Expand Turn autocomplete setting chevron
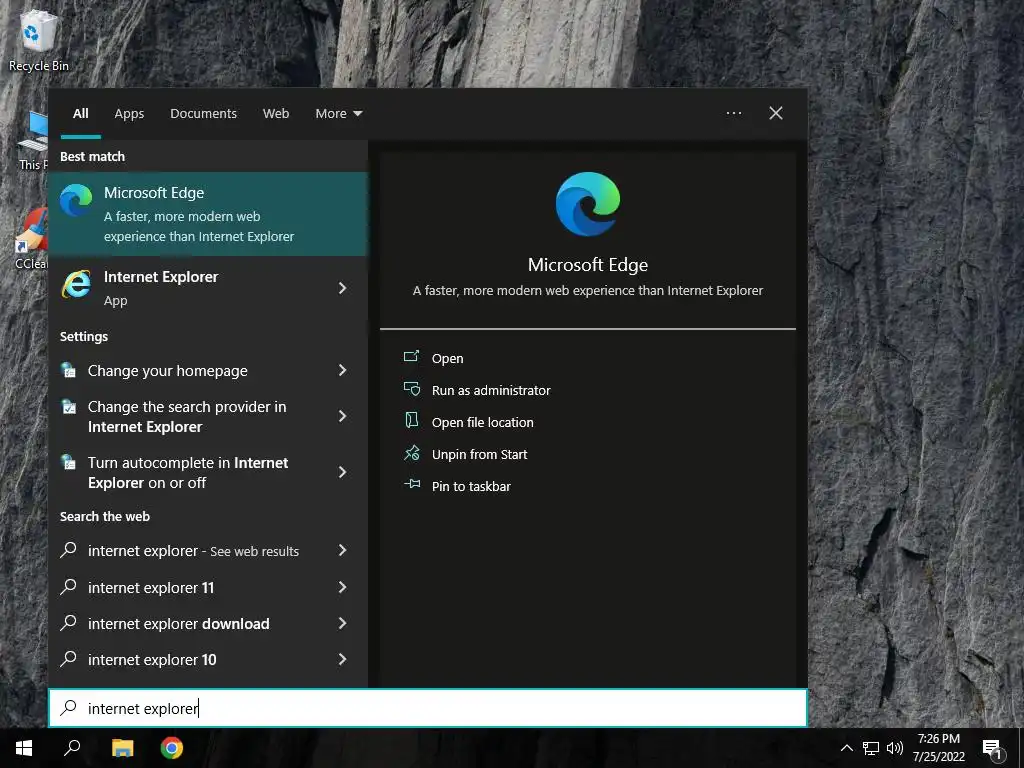The width and height of the screenshot is (1024, 768). coord(342,472)
